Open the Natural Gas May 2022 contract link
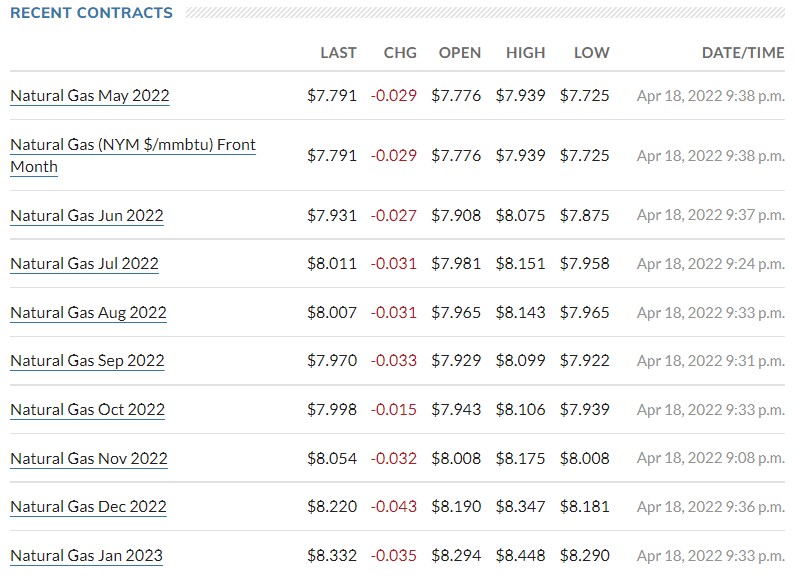 [90, 96]
